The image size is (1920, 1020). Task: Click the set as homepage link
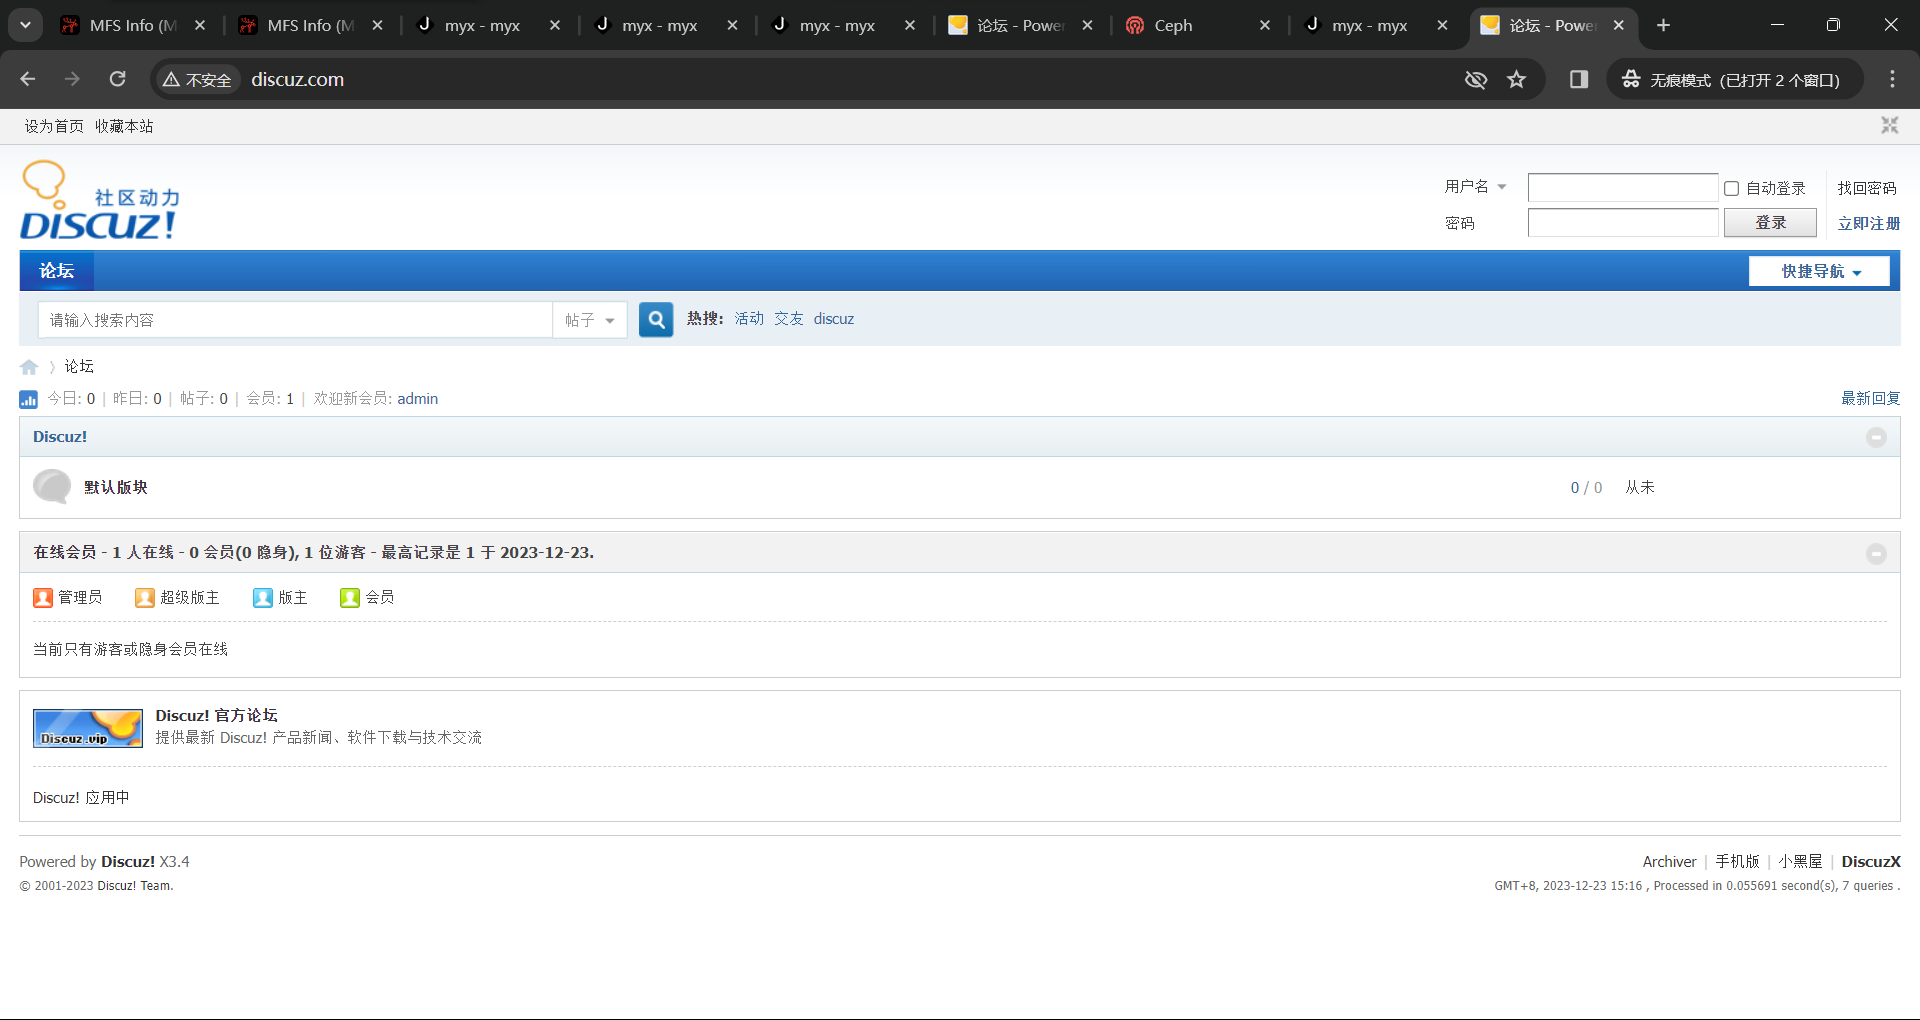pyautogui.click(x=54, y=126)
